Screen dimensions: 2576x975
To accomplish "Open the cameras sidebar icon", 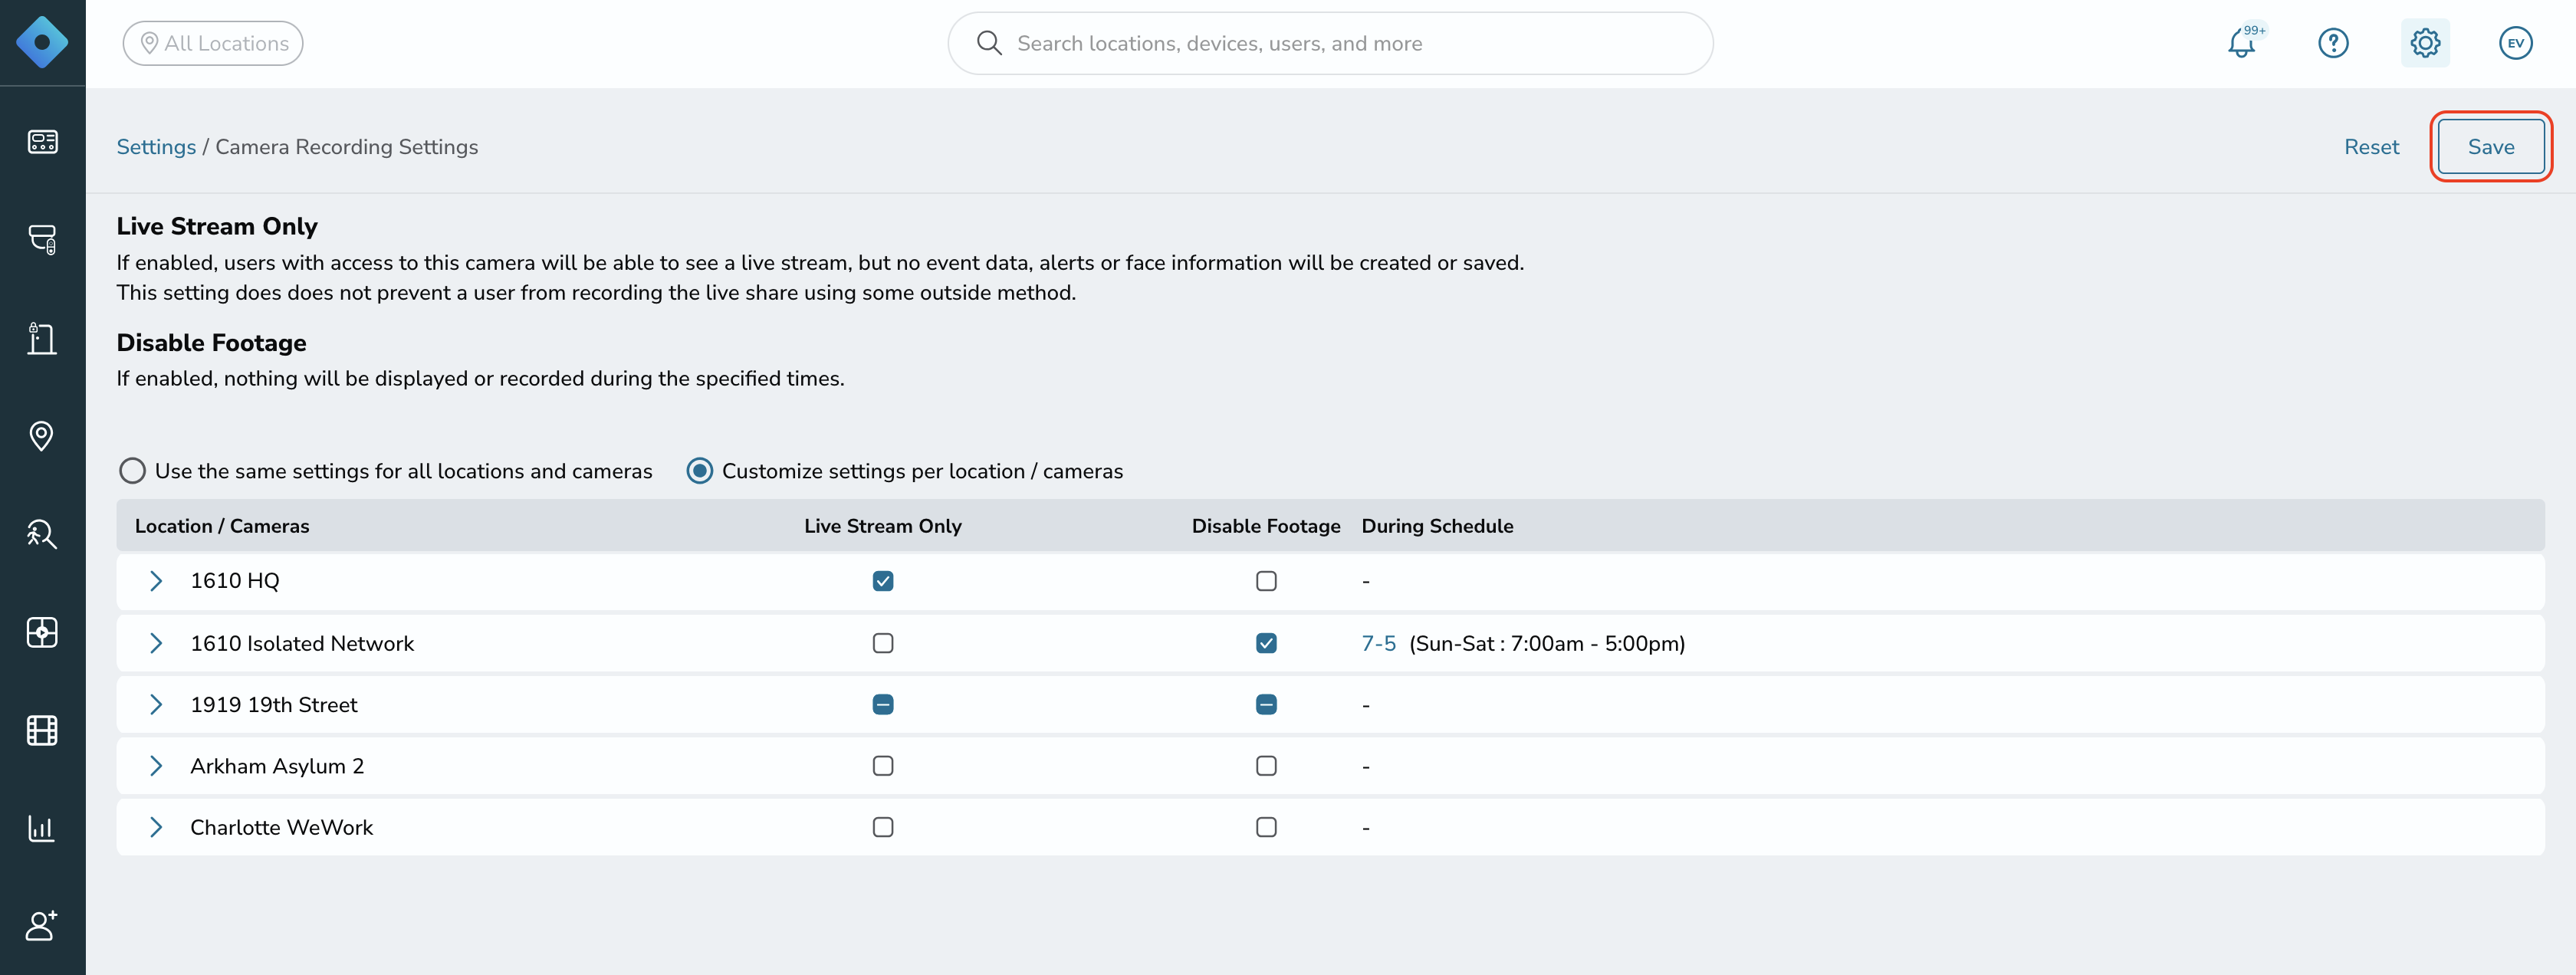I will [42, 239].
